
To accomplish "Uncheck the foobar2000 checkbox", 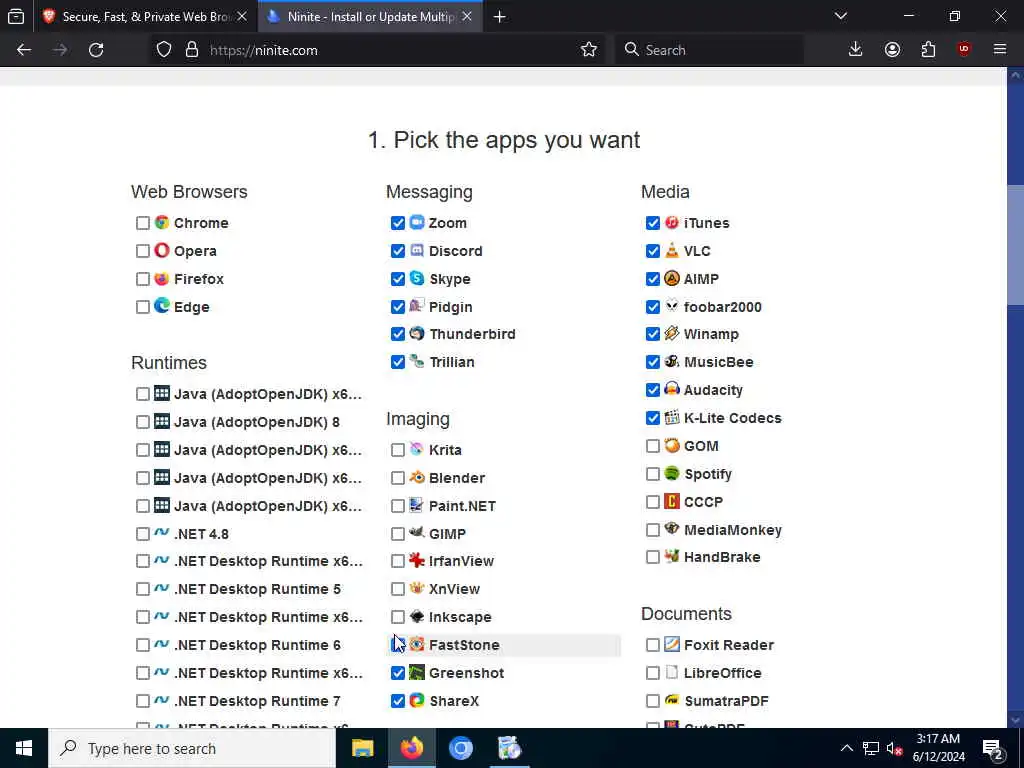I will coord(653,307).
